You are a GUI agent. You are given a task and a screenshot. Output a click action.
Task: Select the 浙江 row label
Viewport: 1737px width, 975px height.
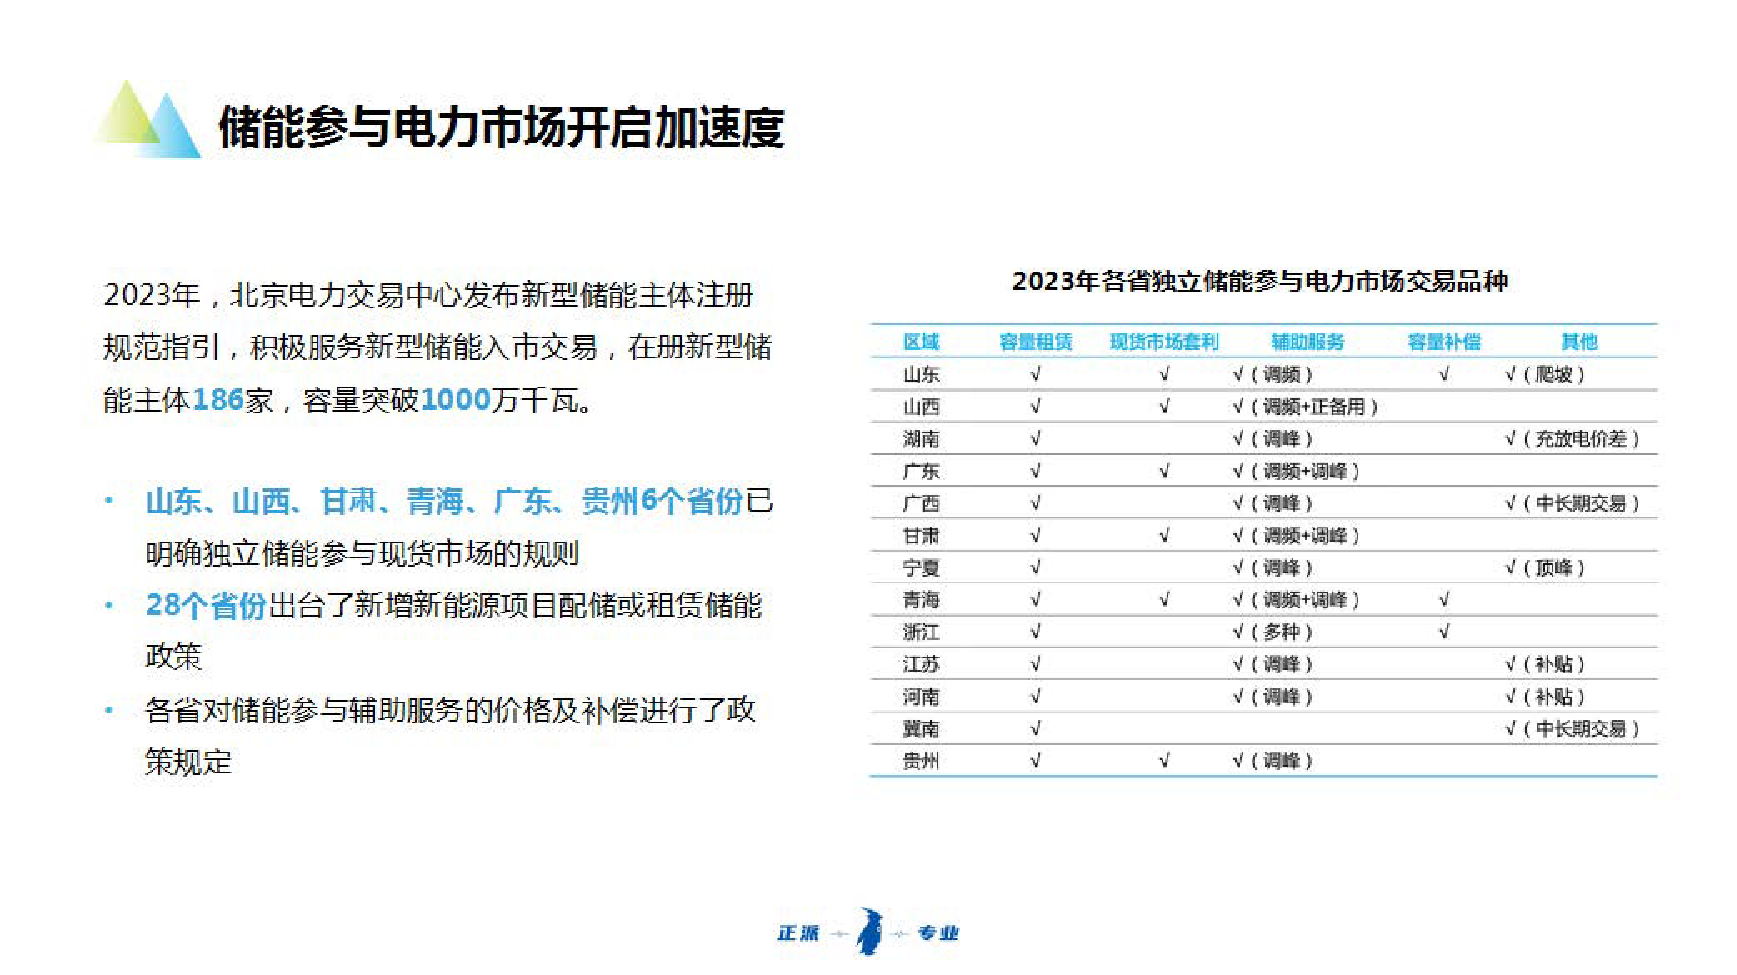pyautogui.click(x=921, y=632)
